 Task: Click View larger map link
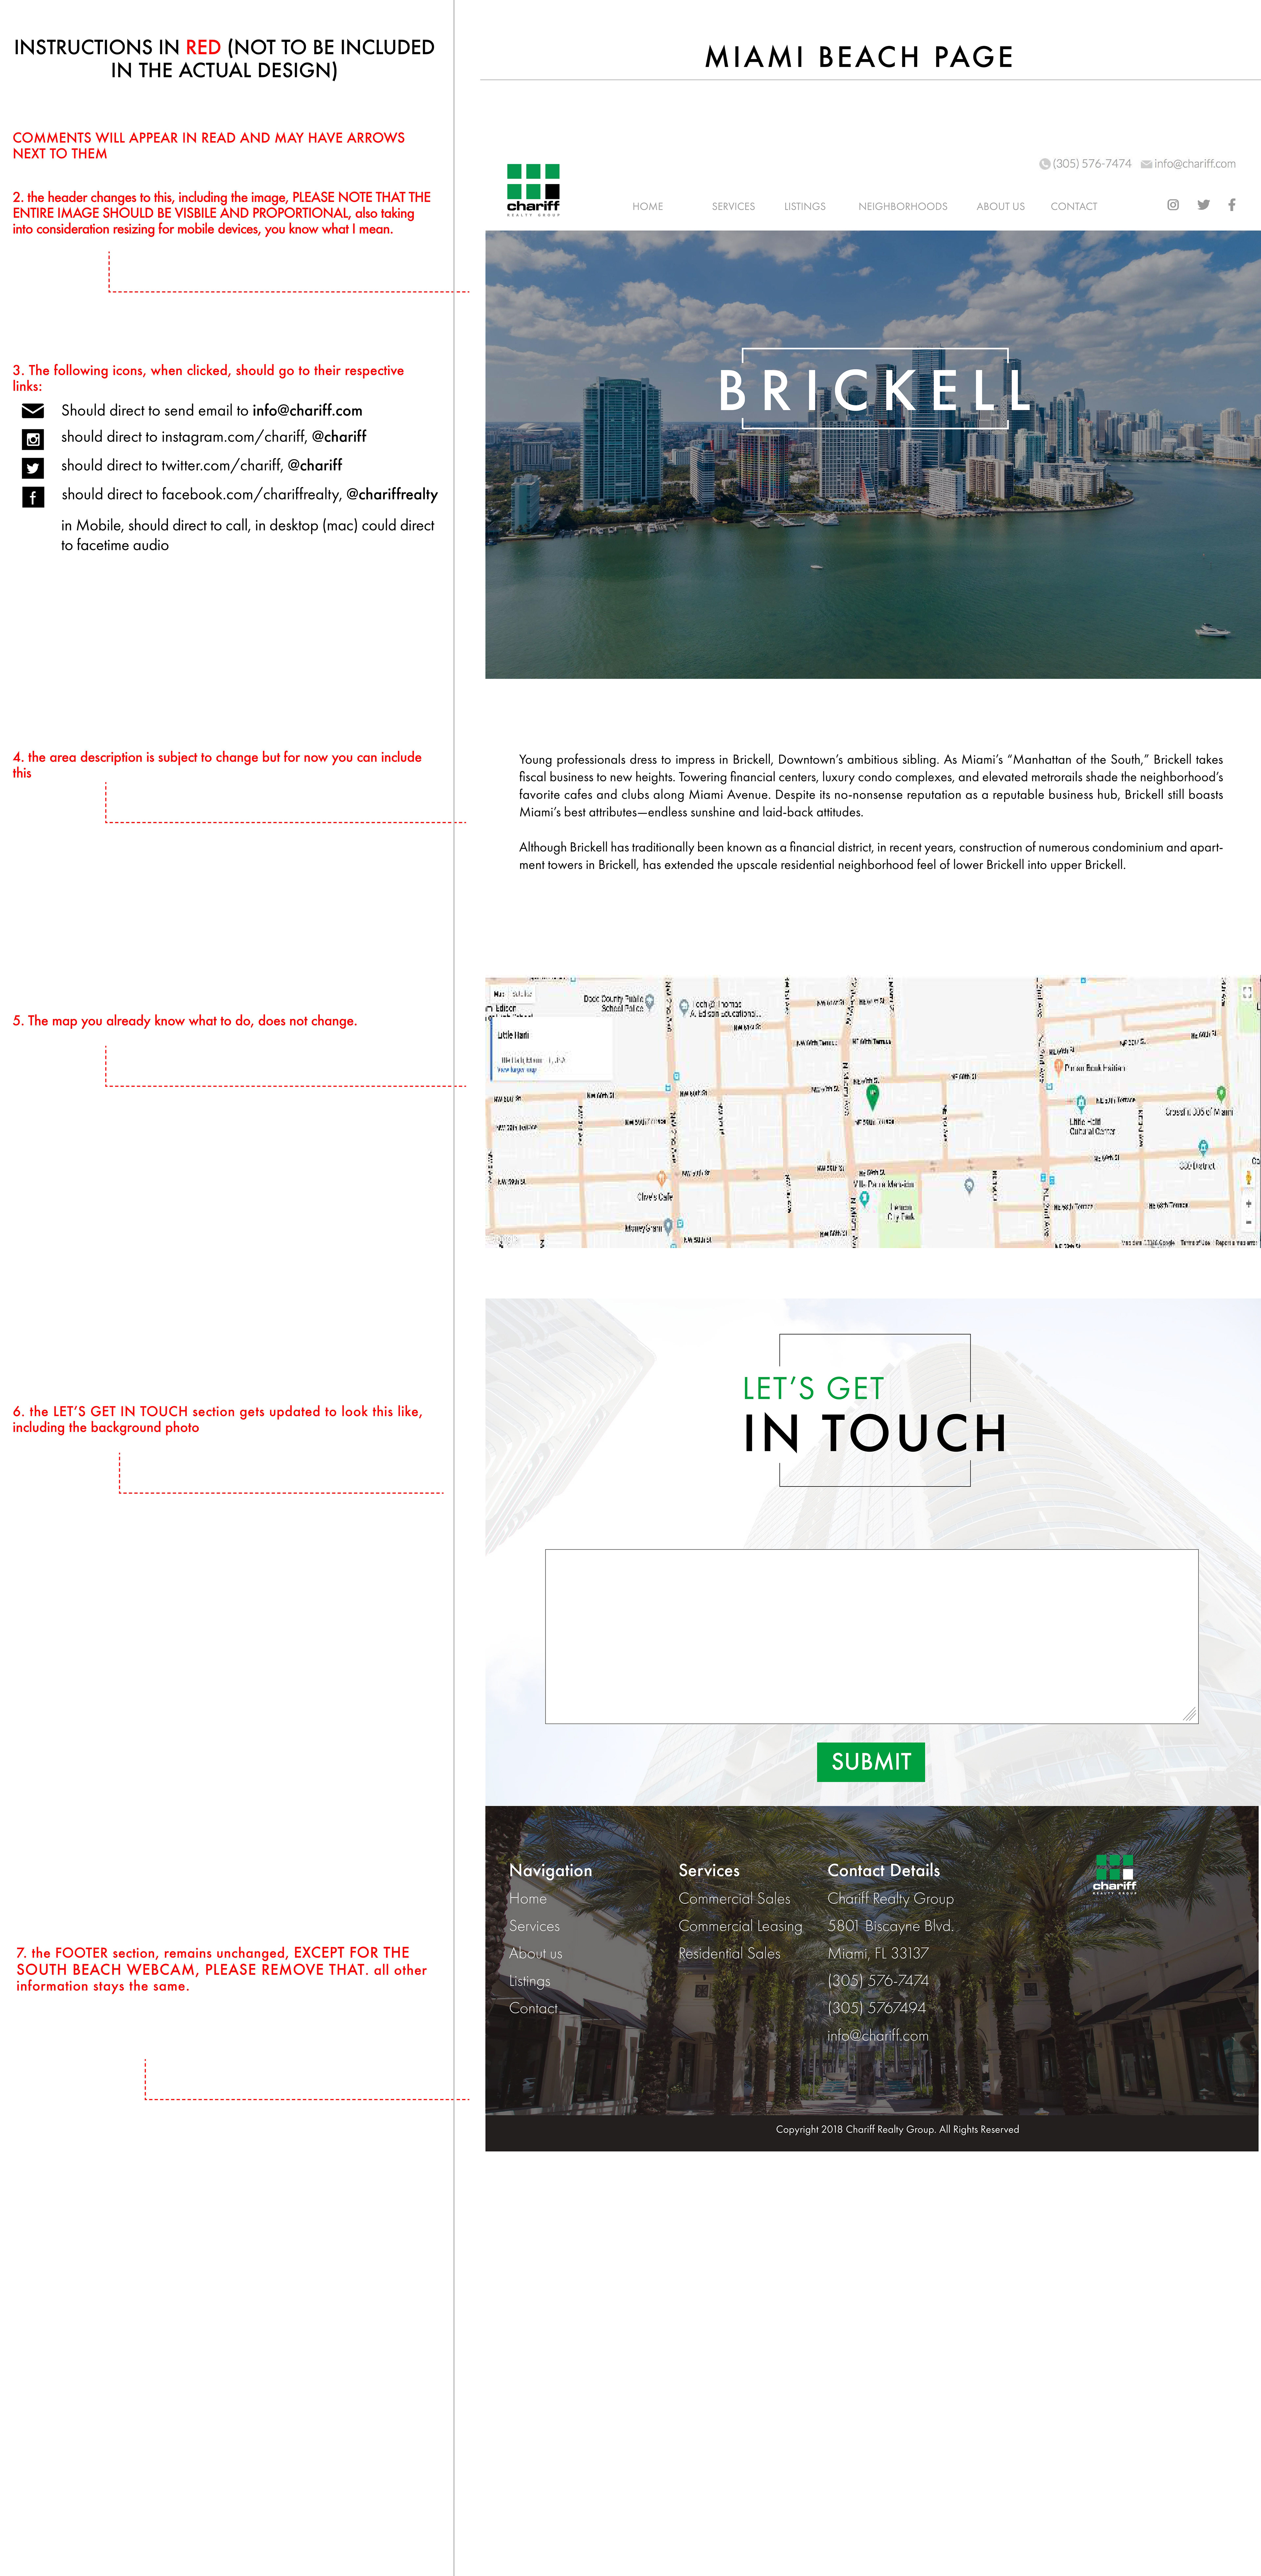517,1070
